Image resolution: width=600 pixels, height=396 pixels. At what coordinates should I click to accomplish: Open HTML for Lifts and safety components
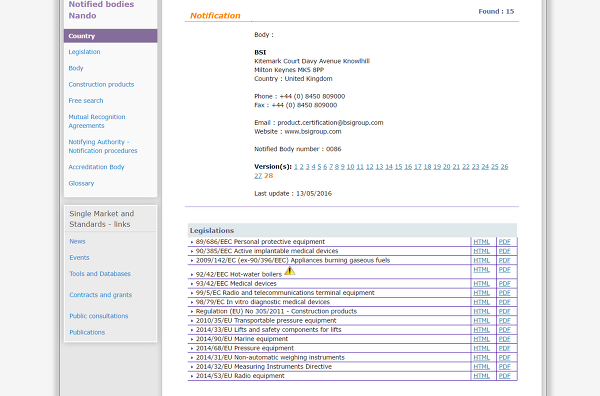pos(481,330)
